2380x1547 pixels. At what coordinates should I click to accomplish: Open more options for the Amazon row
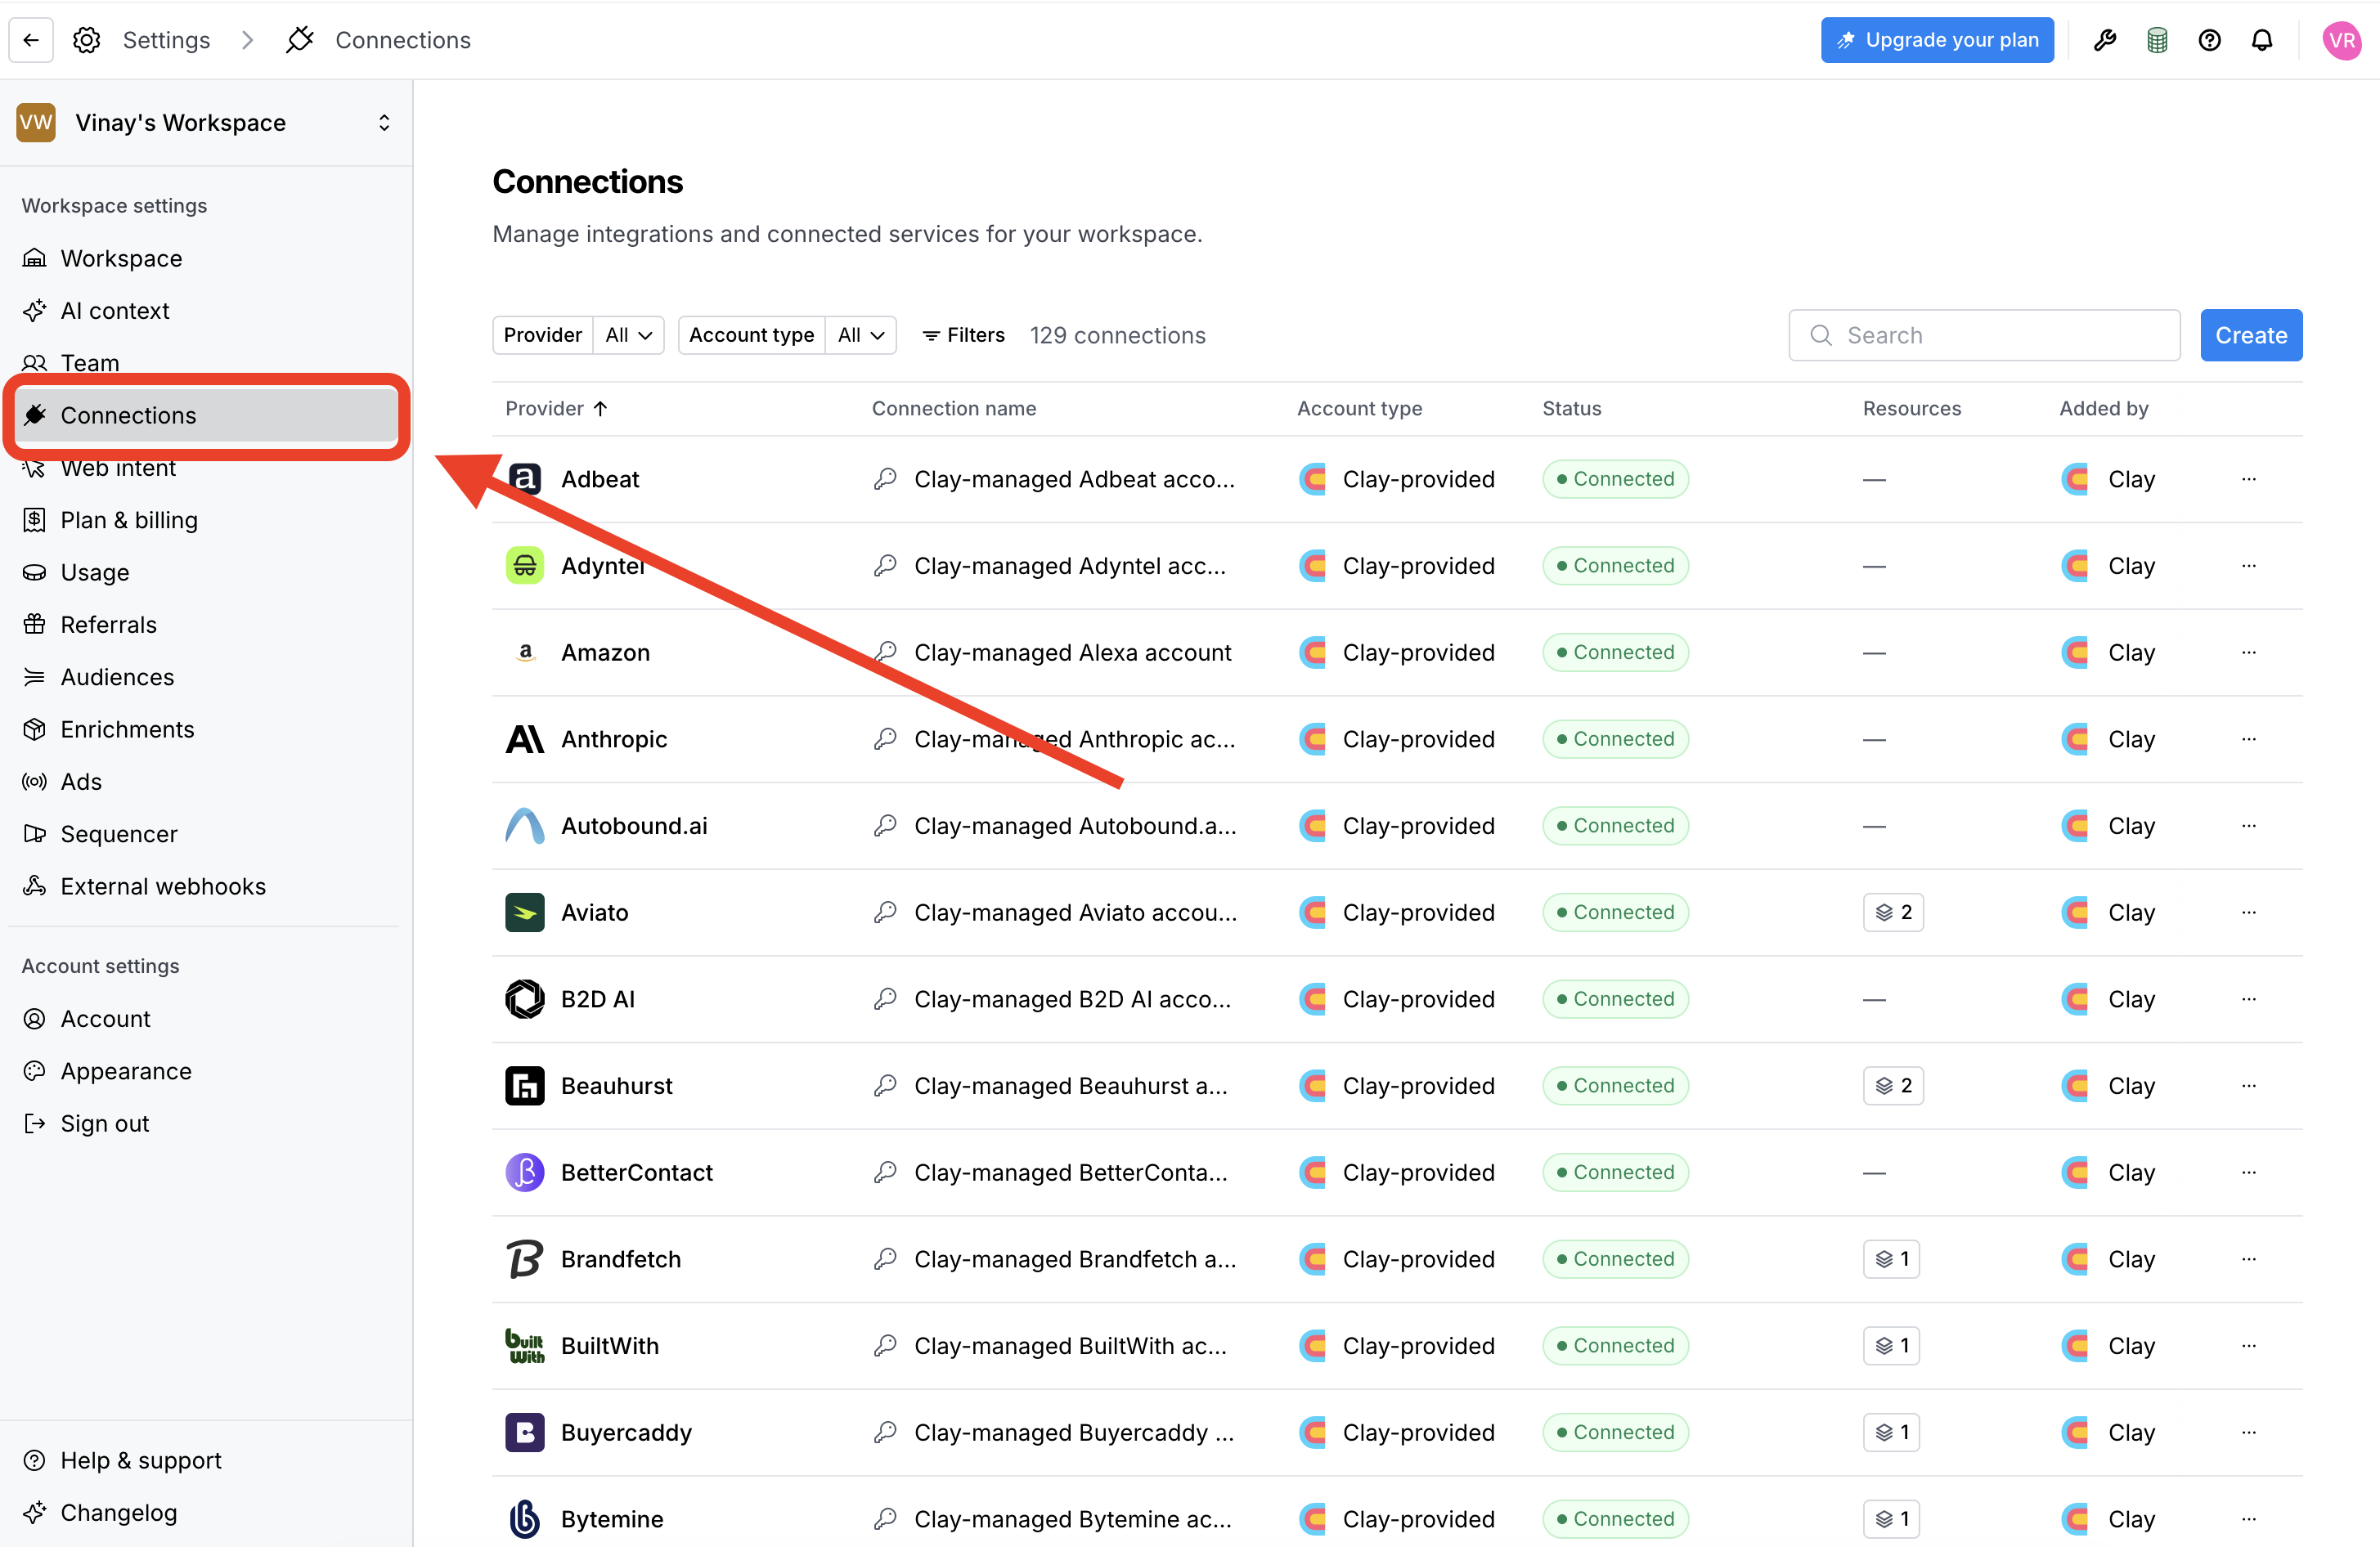pyautogui.click(x=2249, y=652)
